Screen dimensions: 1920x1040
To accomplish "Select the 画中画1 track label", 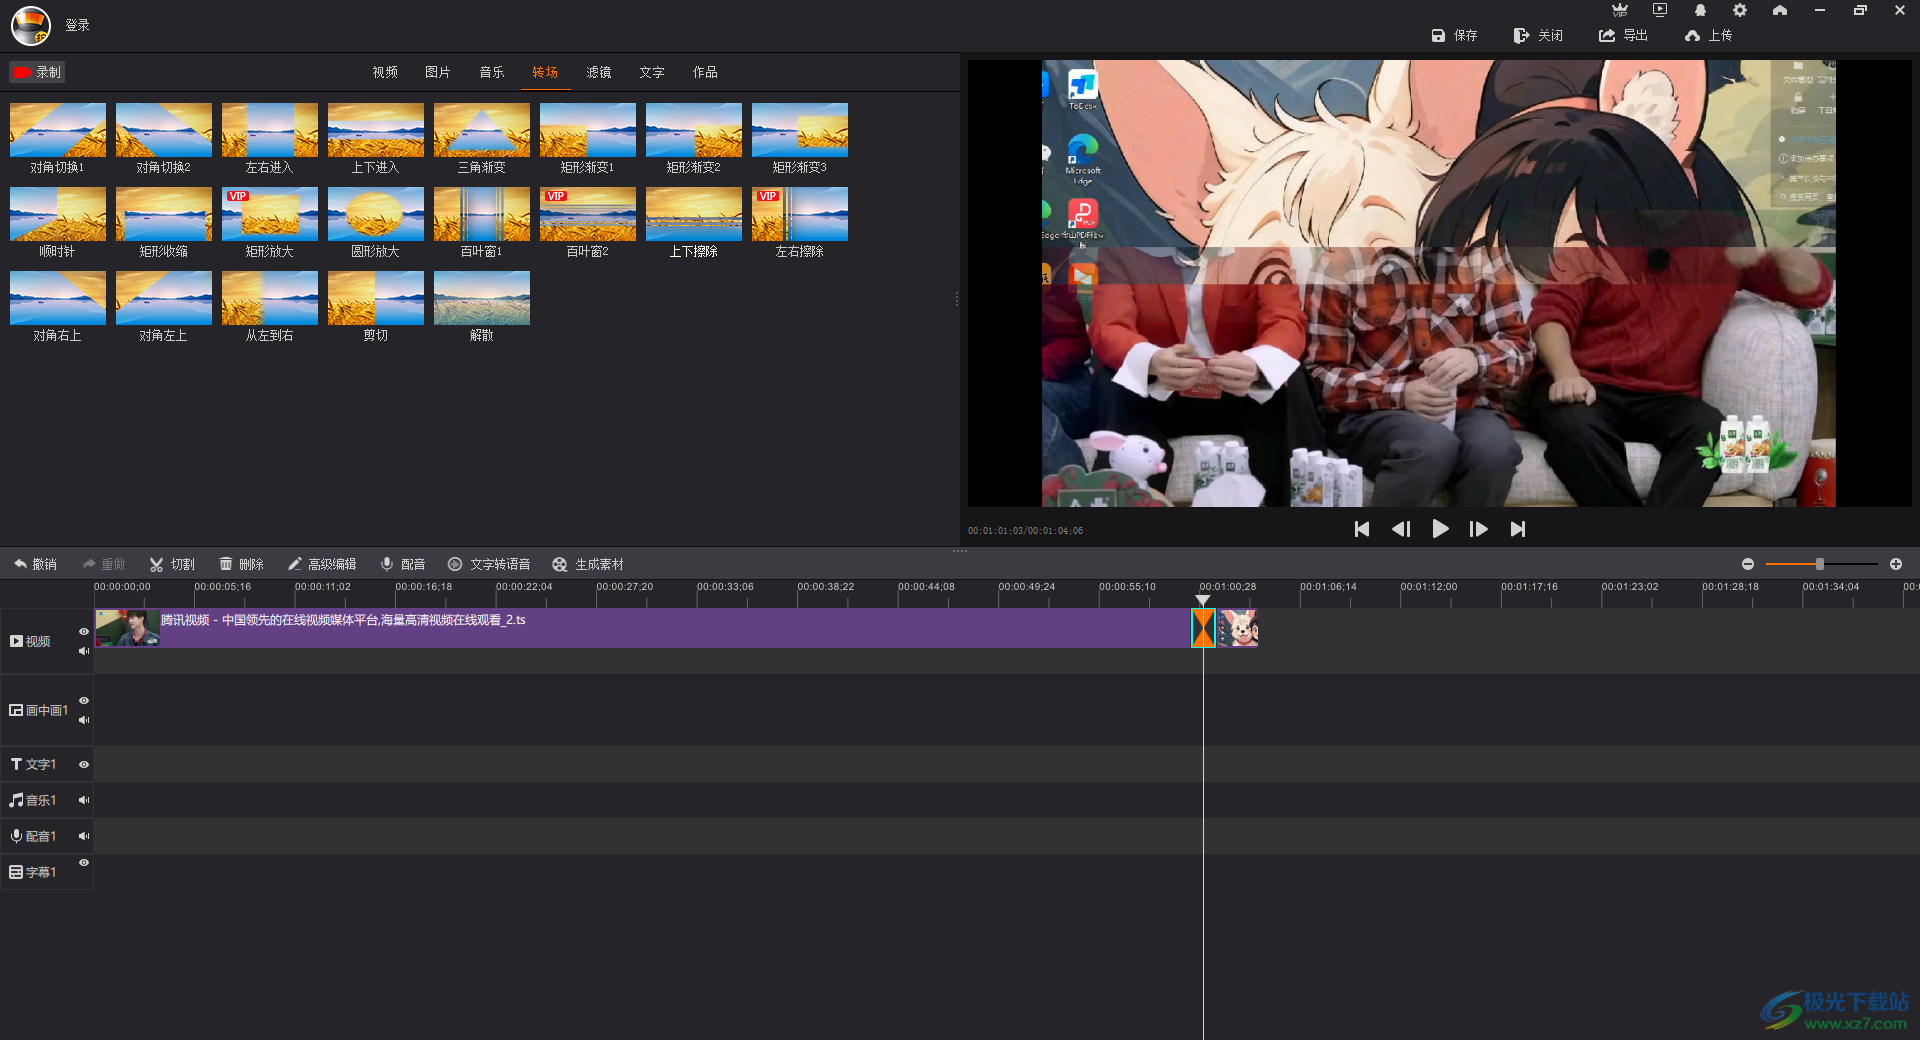I will tap(39, 710).
